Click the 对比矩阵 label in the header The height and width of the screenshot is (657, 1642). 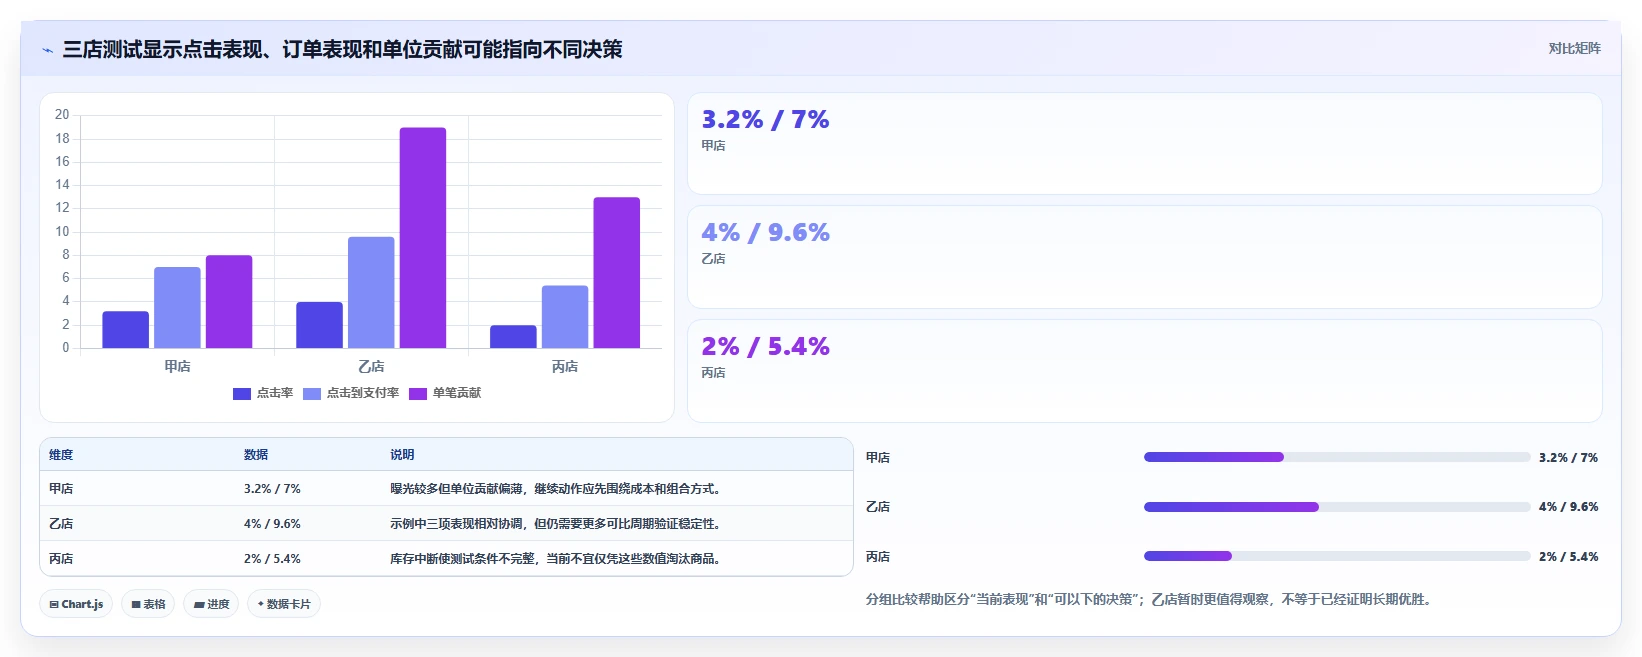[1574, 48]
